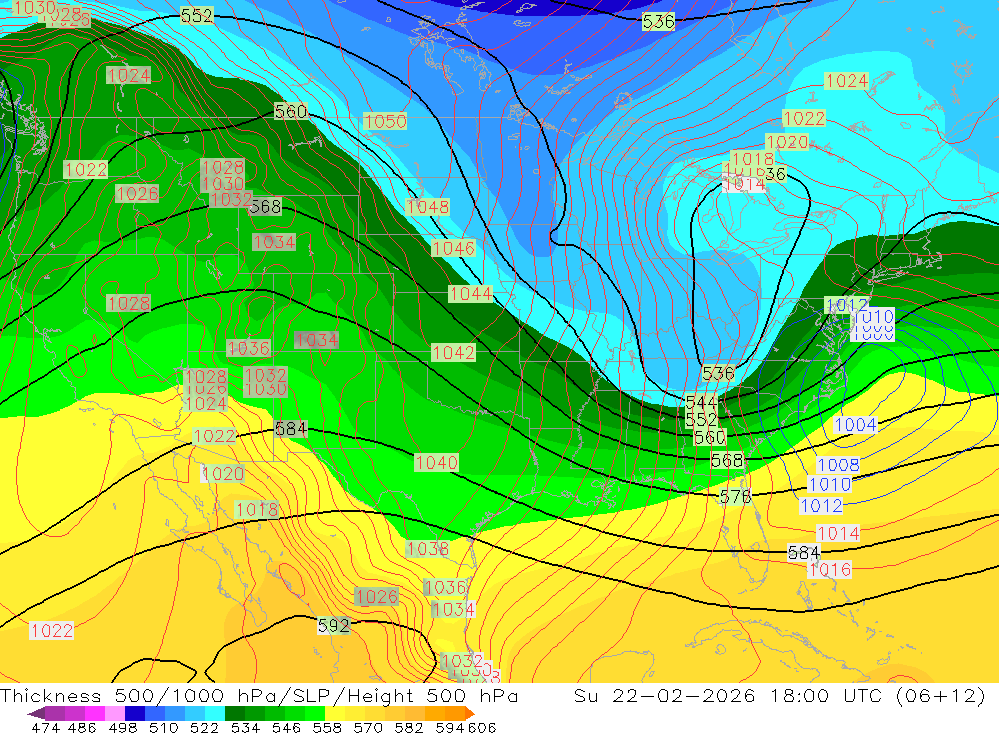The width and height of the screenshot is (1000, 733).
Task: Click the blue 1004 low-pressure label
Action: coord(855,425)
